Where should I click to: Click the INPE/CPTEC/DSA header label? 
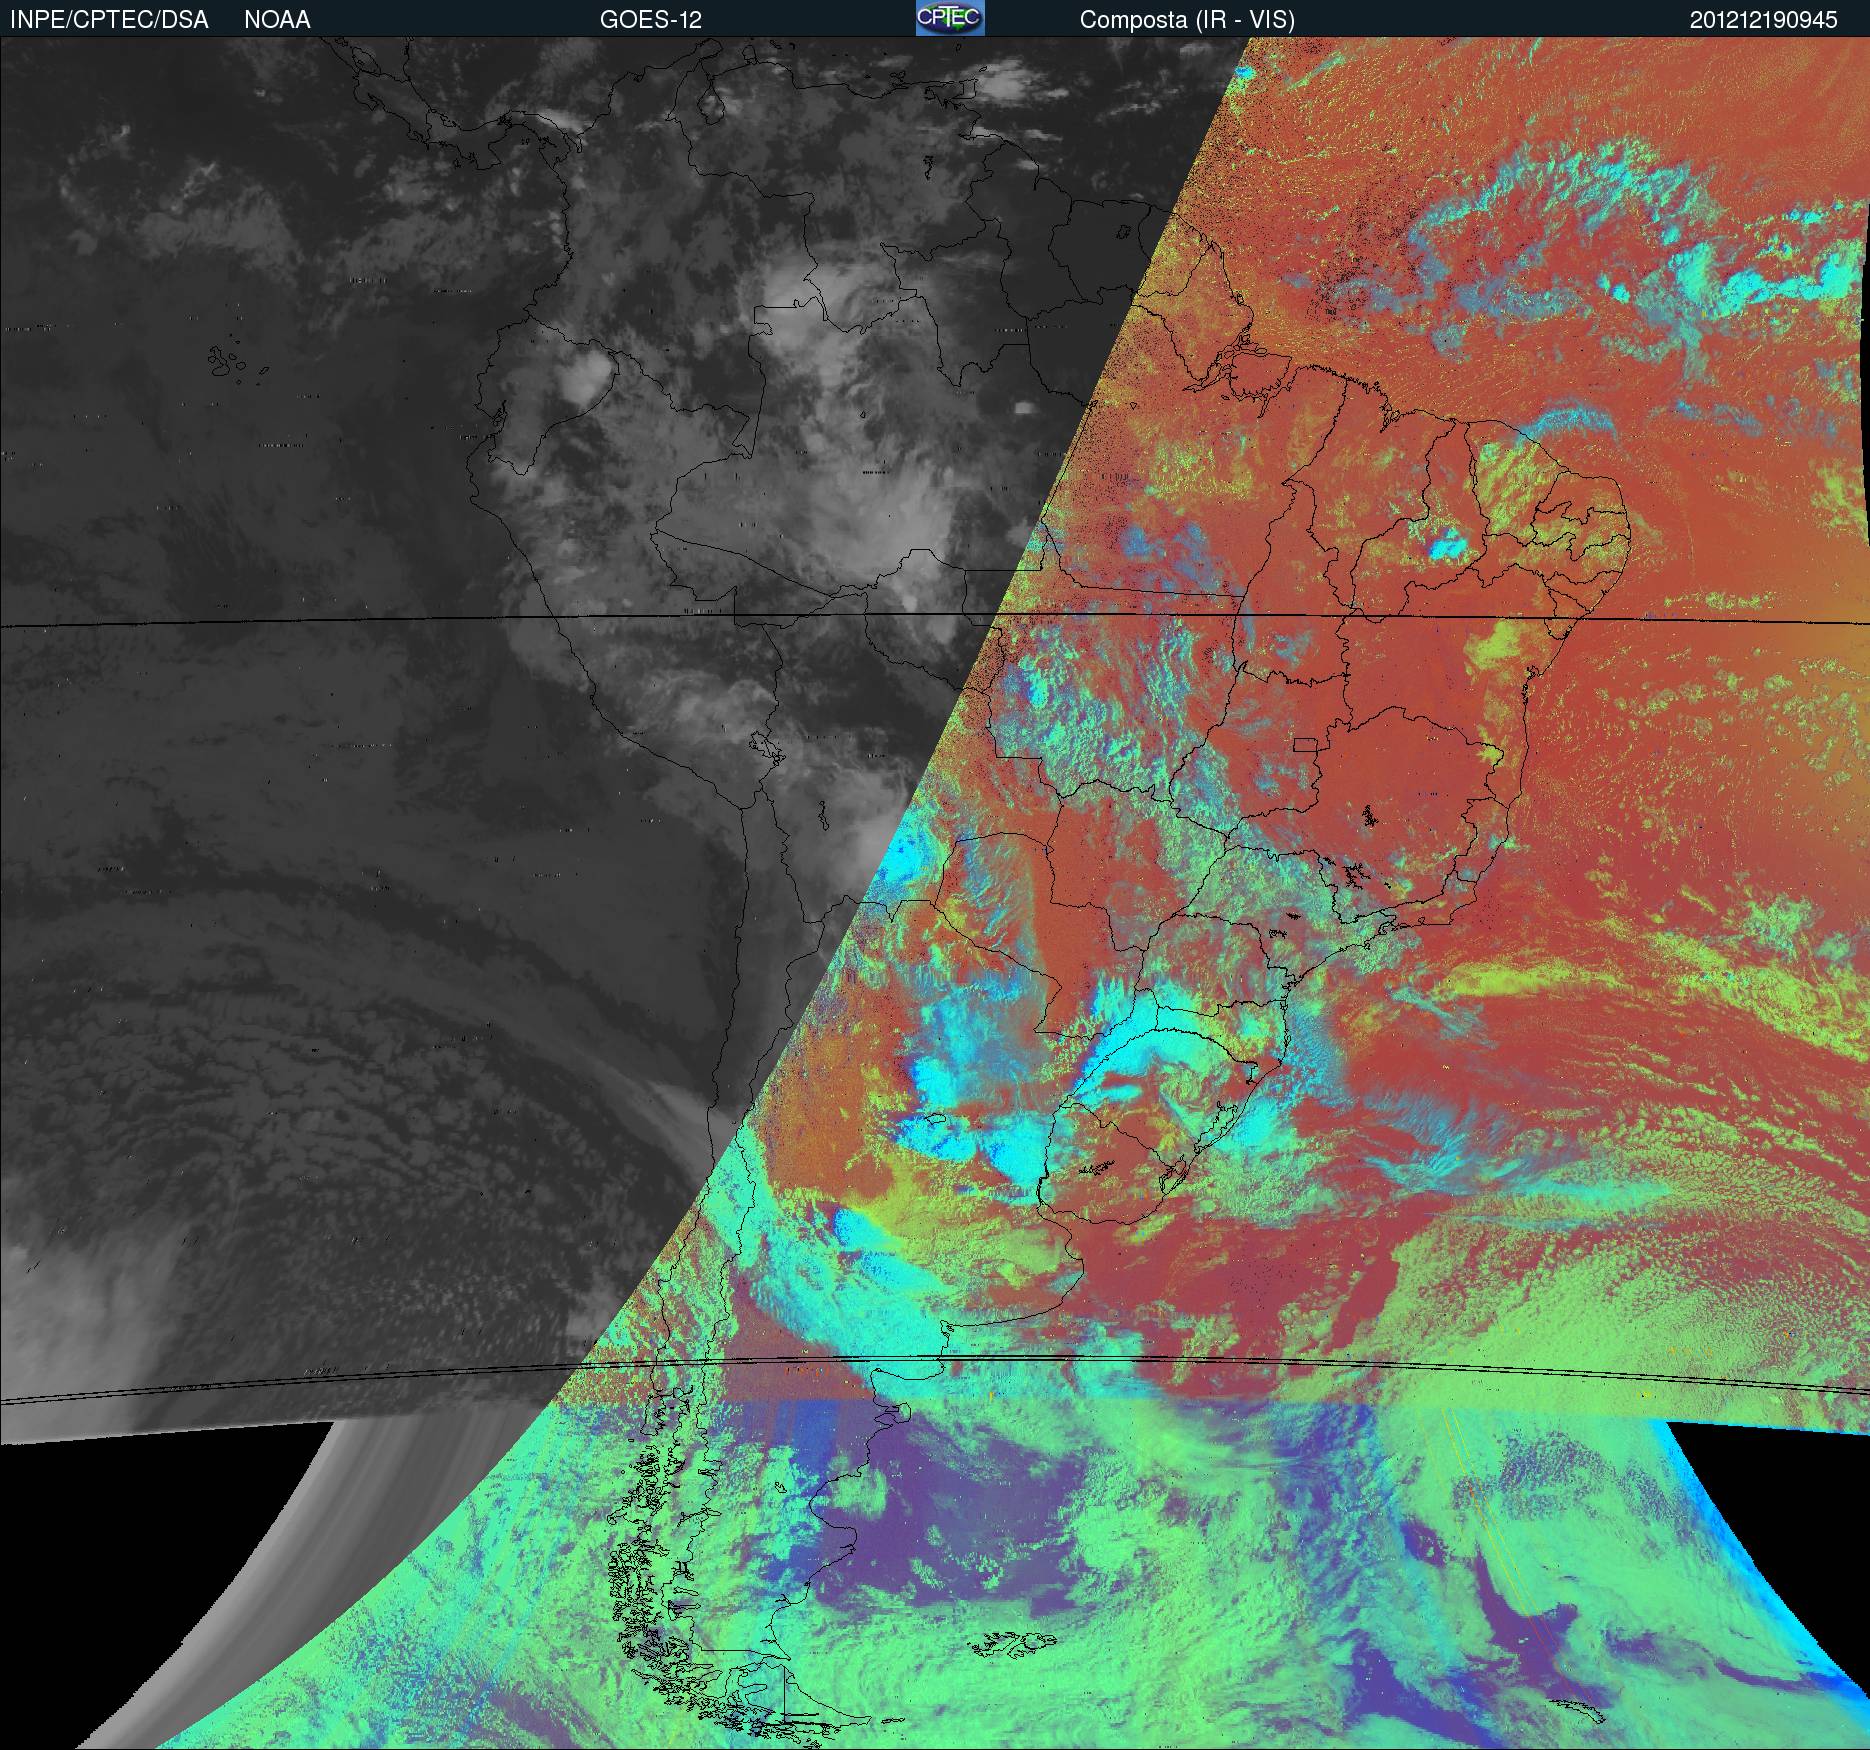(109, 20)
